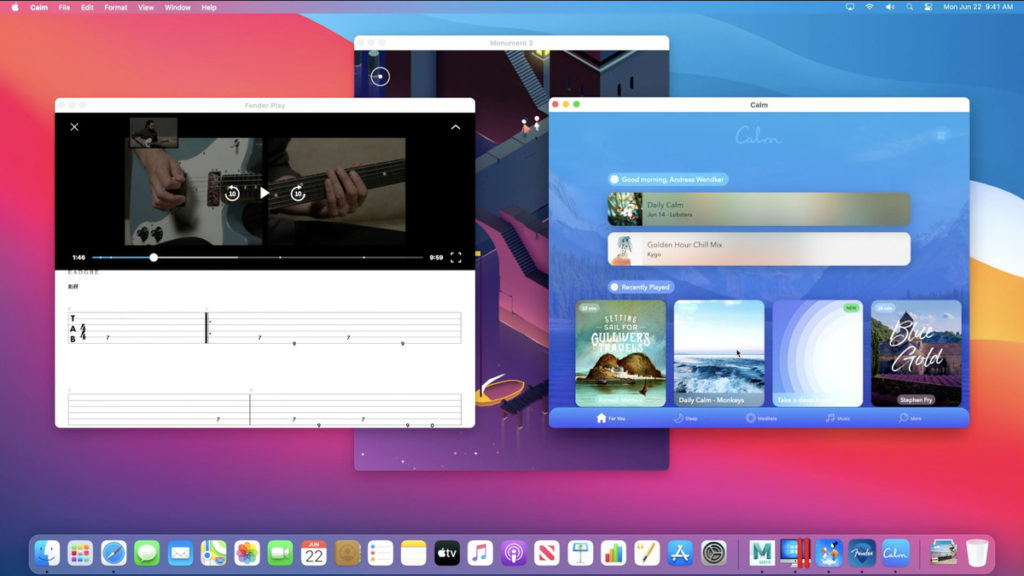The height and width of the screenshot is (576, 1024).
Task: Click the instructor picture-in-picture thumbnail
Action: pyautogui.click(x=153, y=133)
